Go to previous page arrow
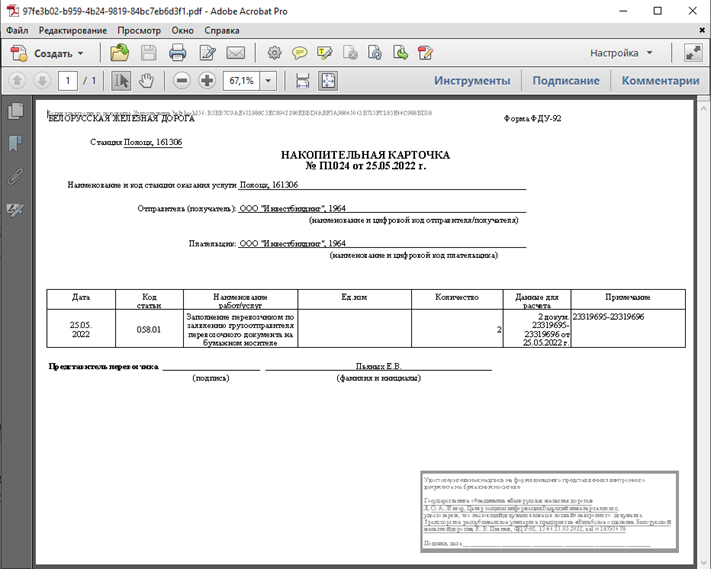The width and height of the screenshot is (711, 569). [x=17, y=81]
